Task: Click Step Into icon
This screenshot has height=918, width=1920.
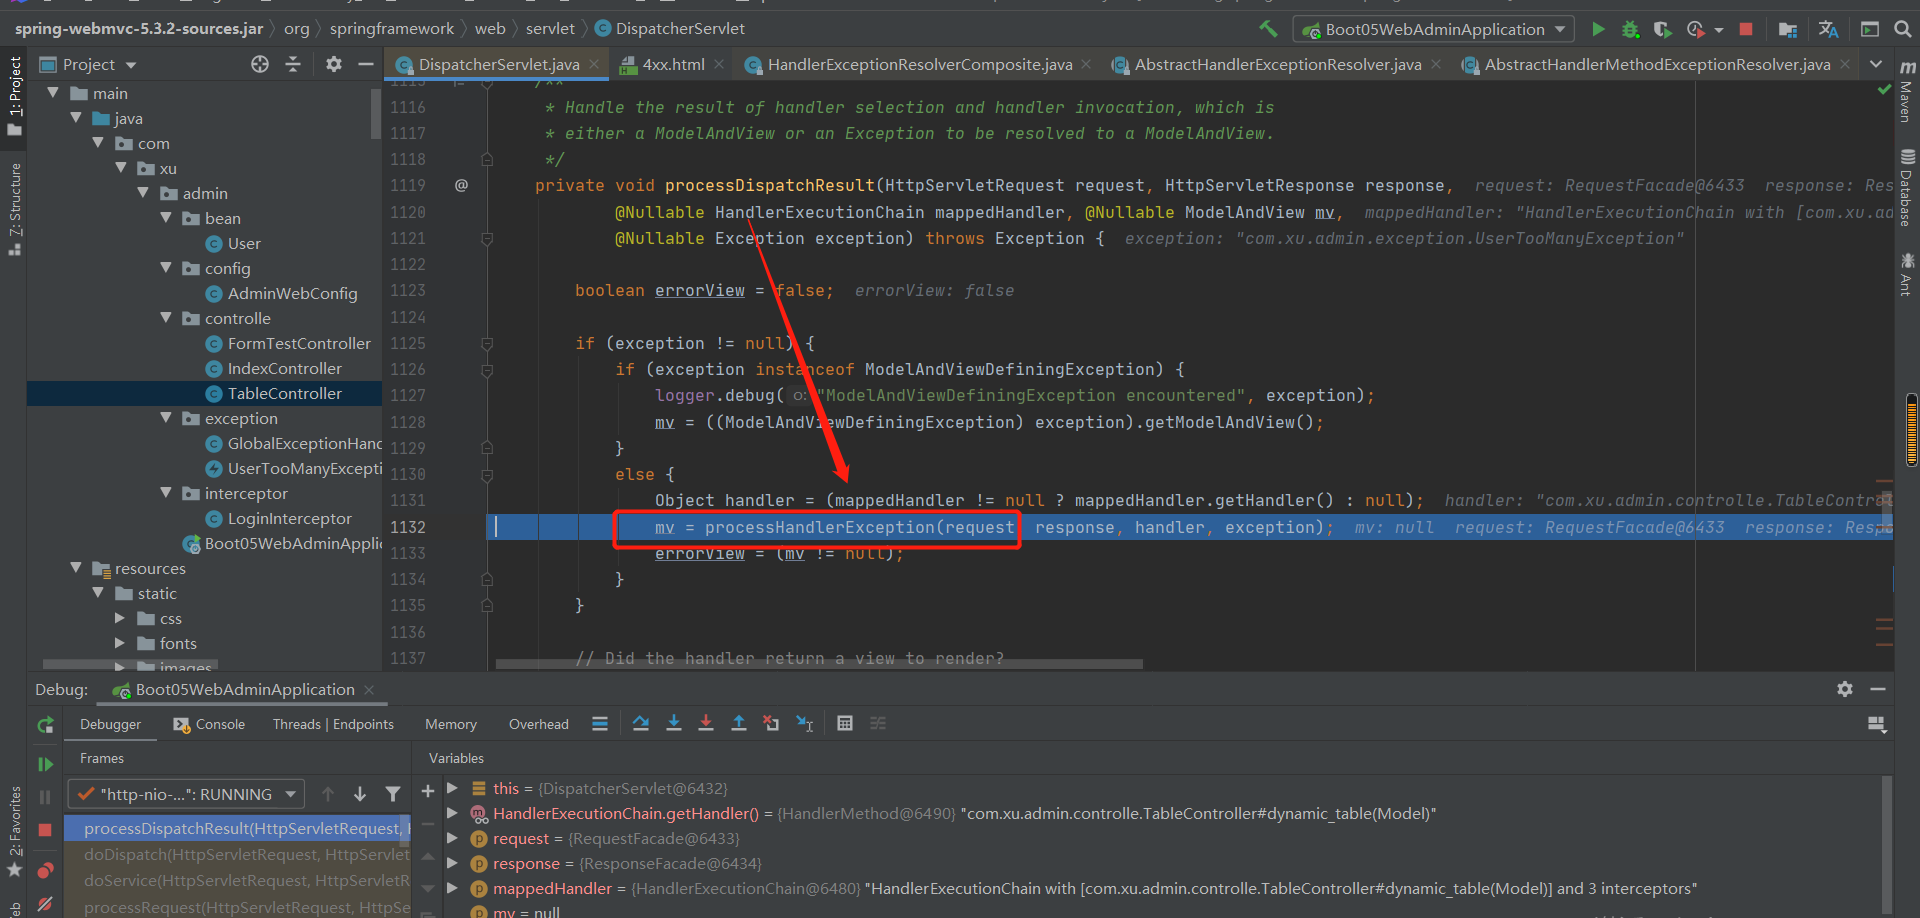Action: [x=674, y=723]
